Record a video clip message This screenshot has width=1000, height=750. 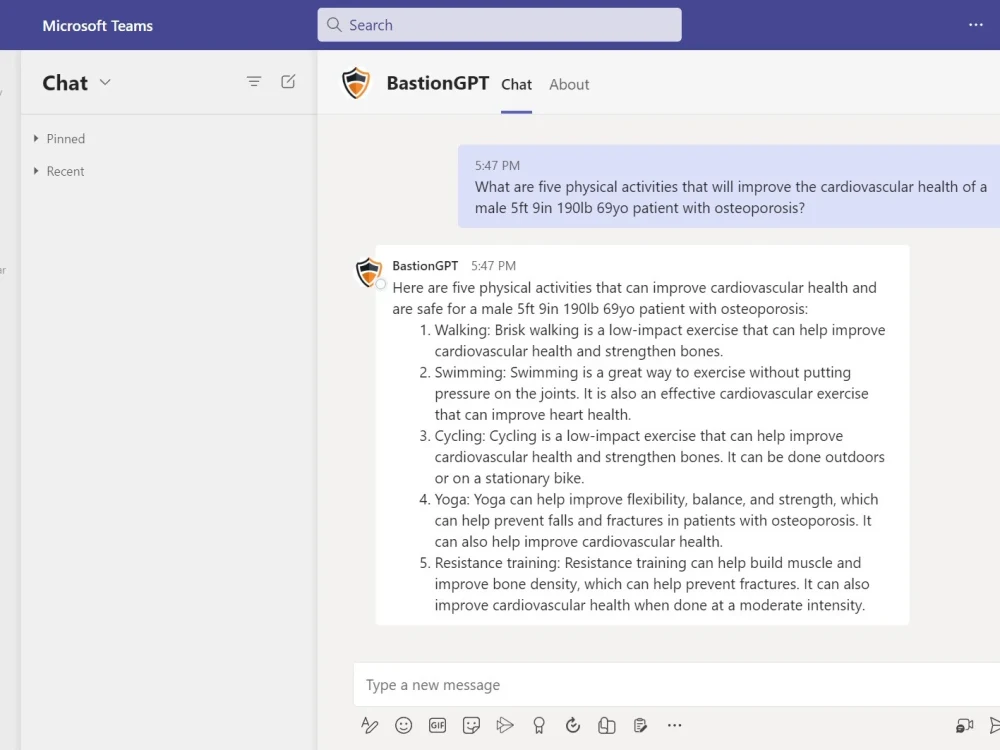[963, 725]
